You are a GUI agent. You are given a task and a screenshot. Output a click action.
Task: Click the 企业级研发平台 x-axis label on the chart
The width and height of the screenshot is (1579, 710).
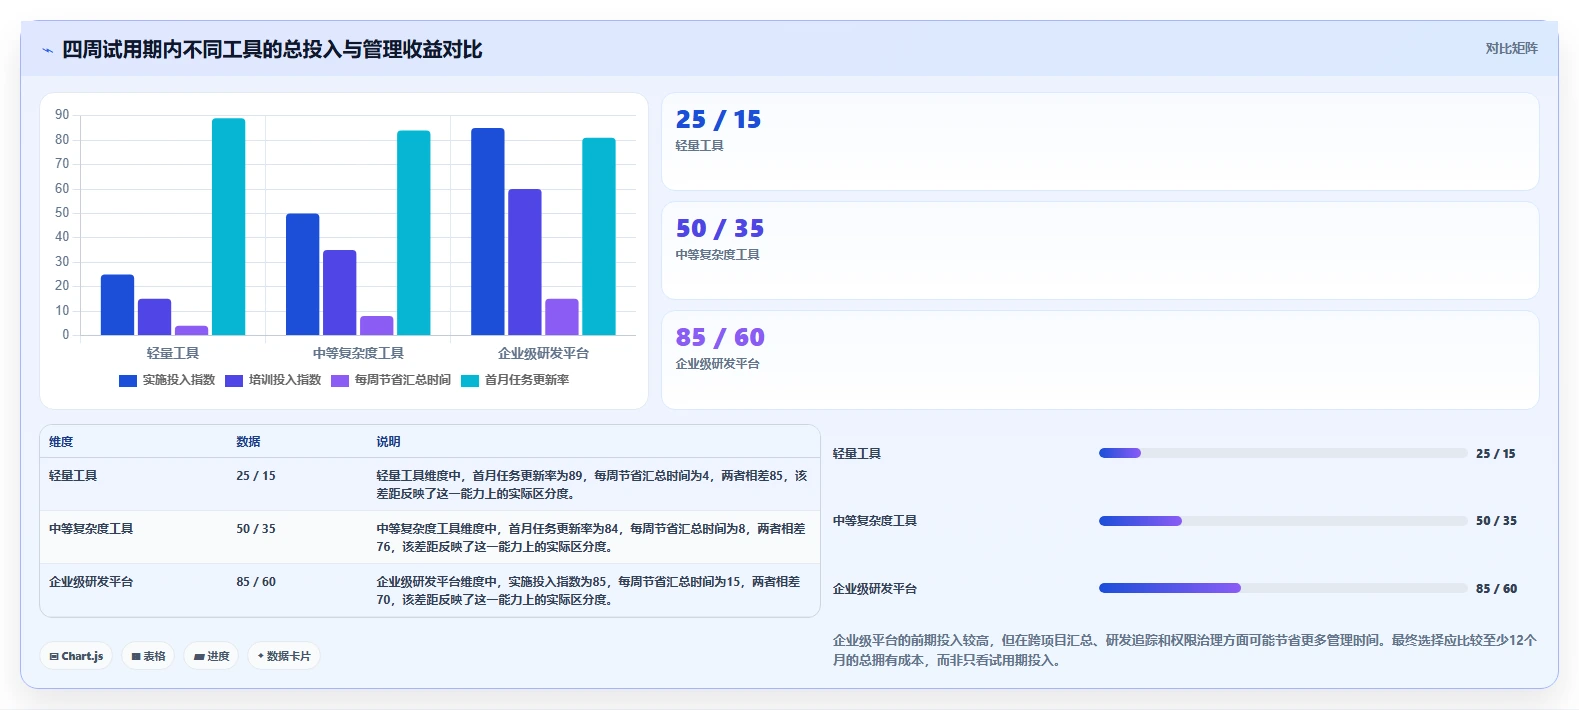pyautogui.click(x=544, y=354)
